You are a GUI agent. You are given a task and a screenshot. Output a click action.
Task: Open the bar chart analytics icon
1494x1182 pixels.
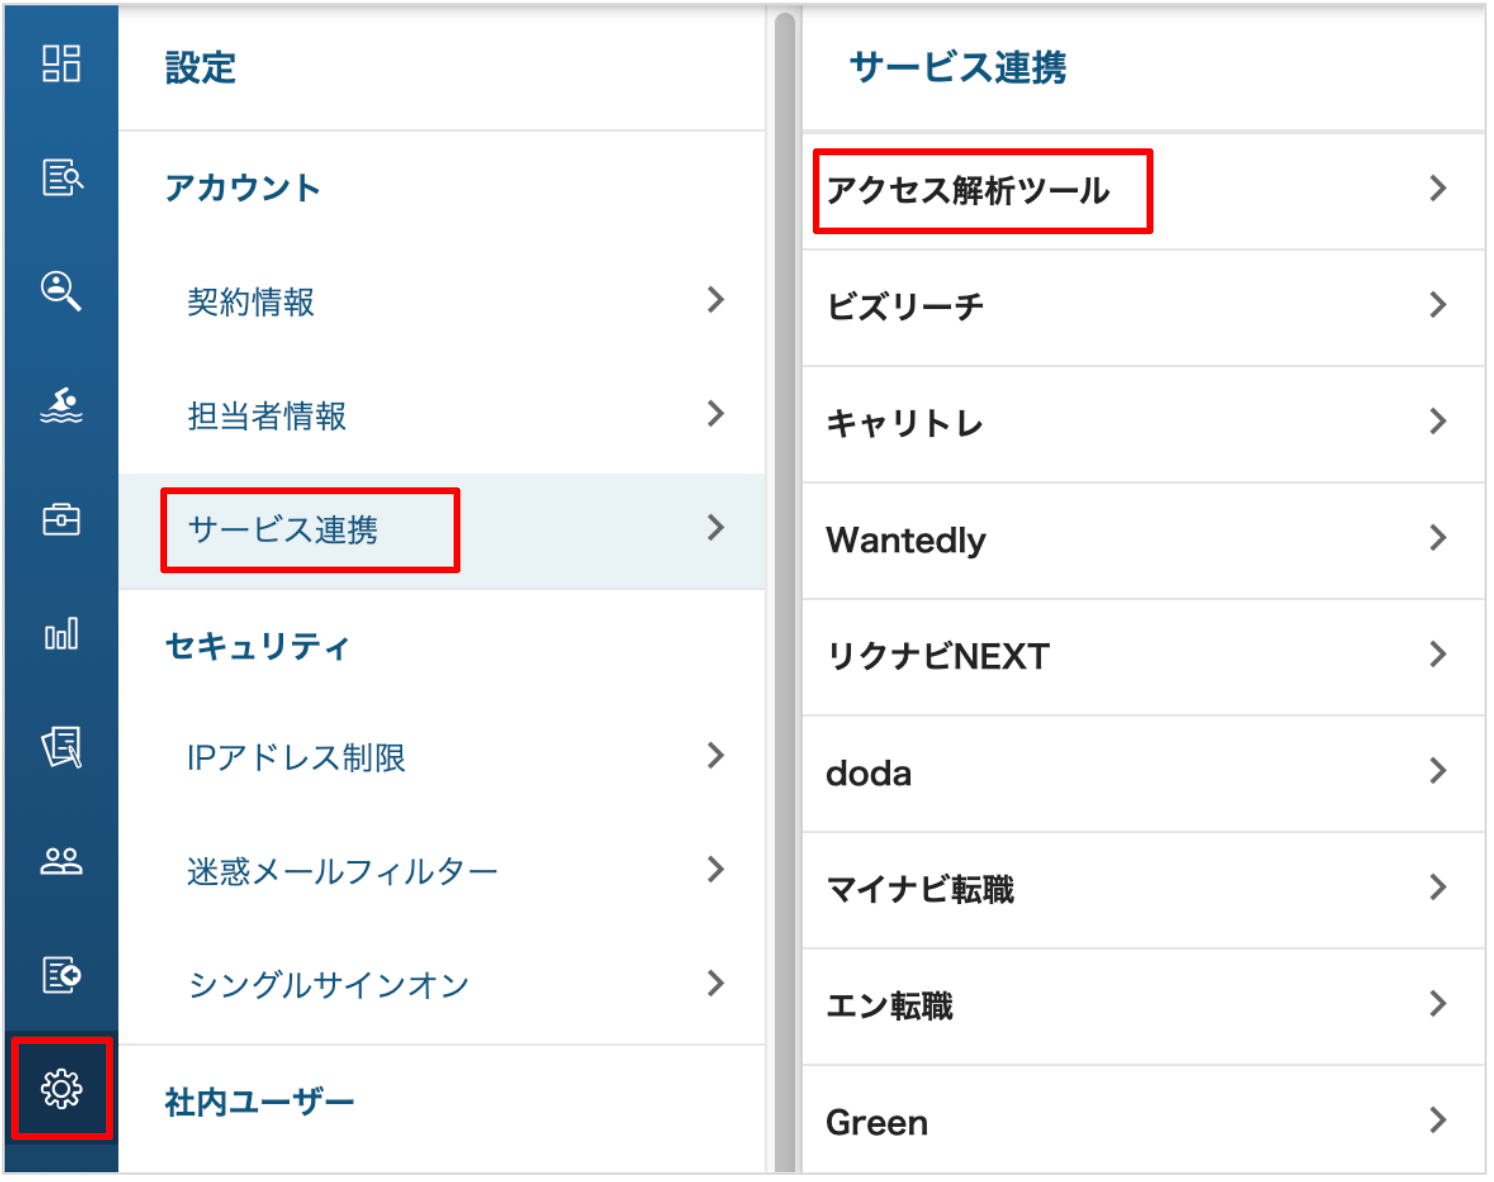click(x=61, y=633)
